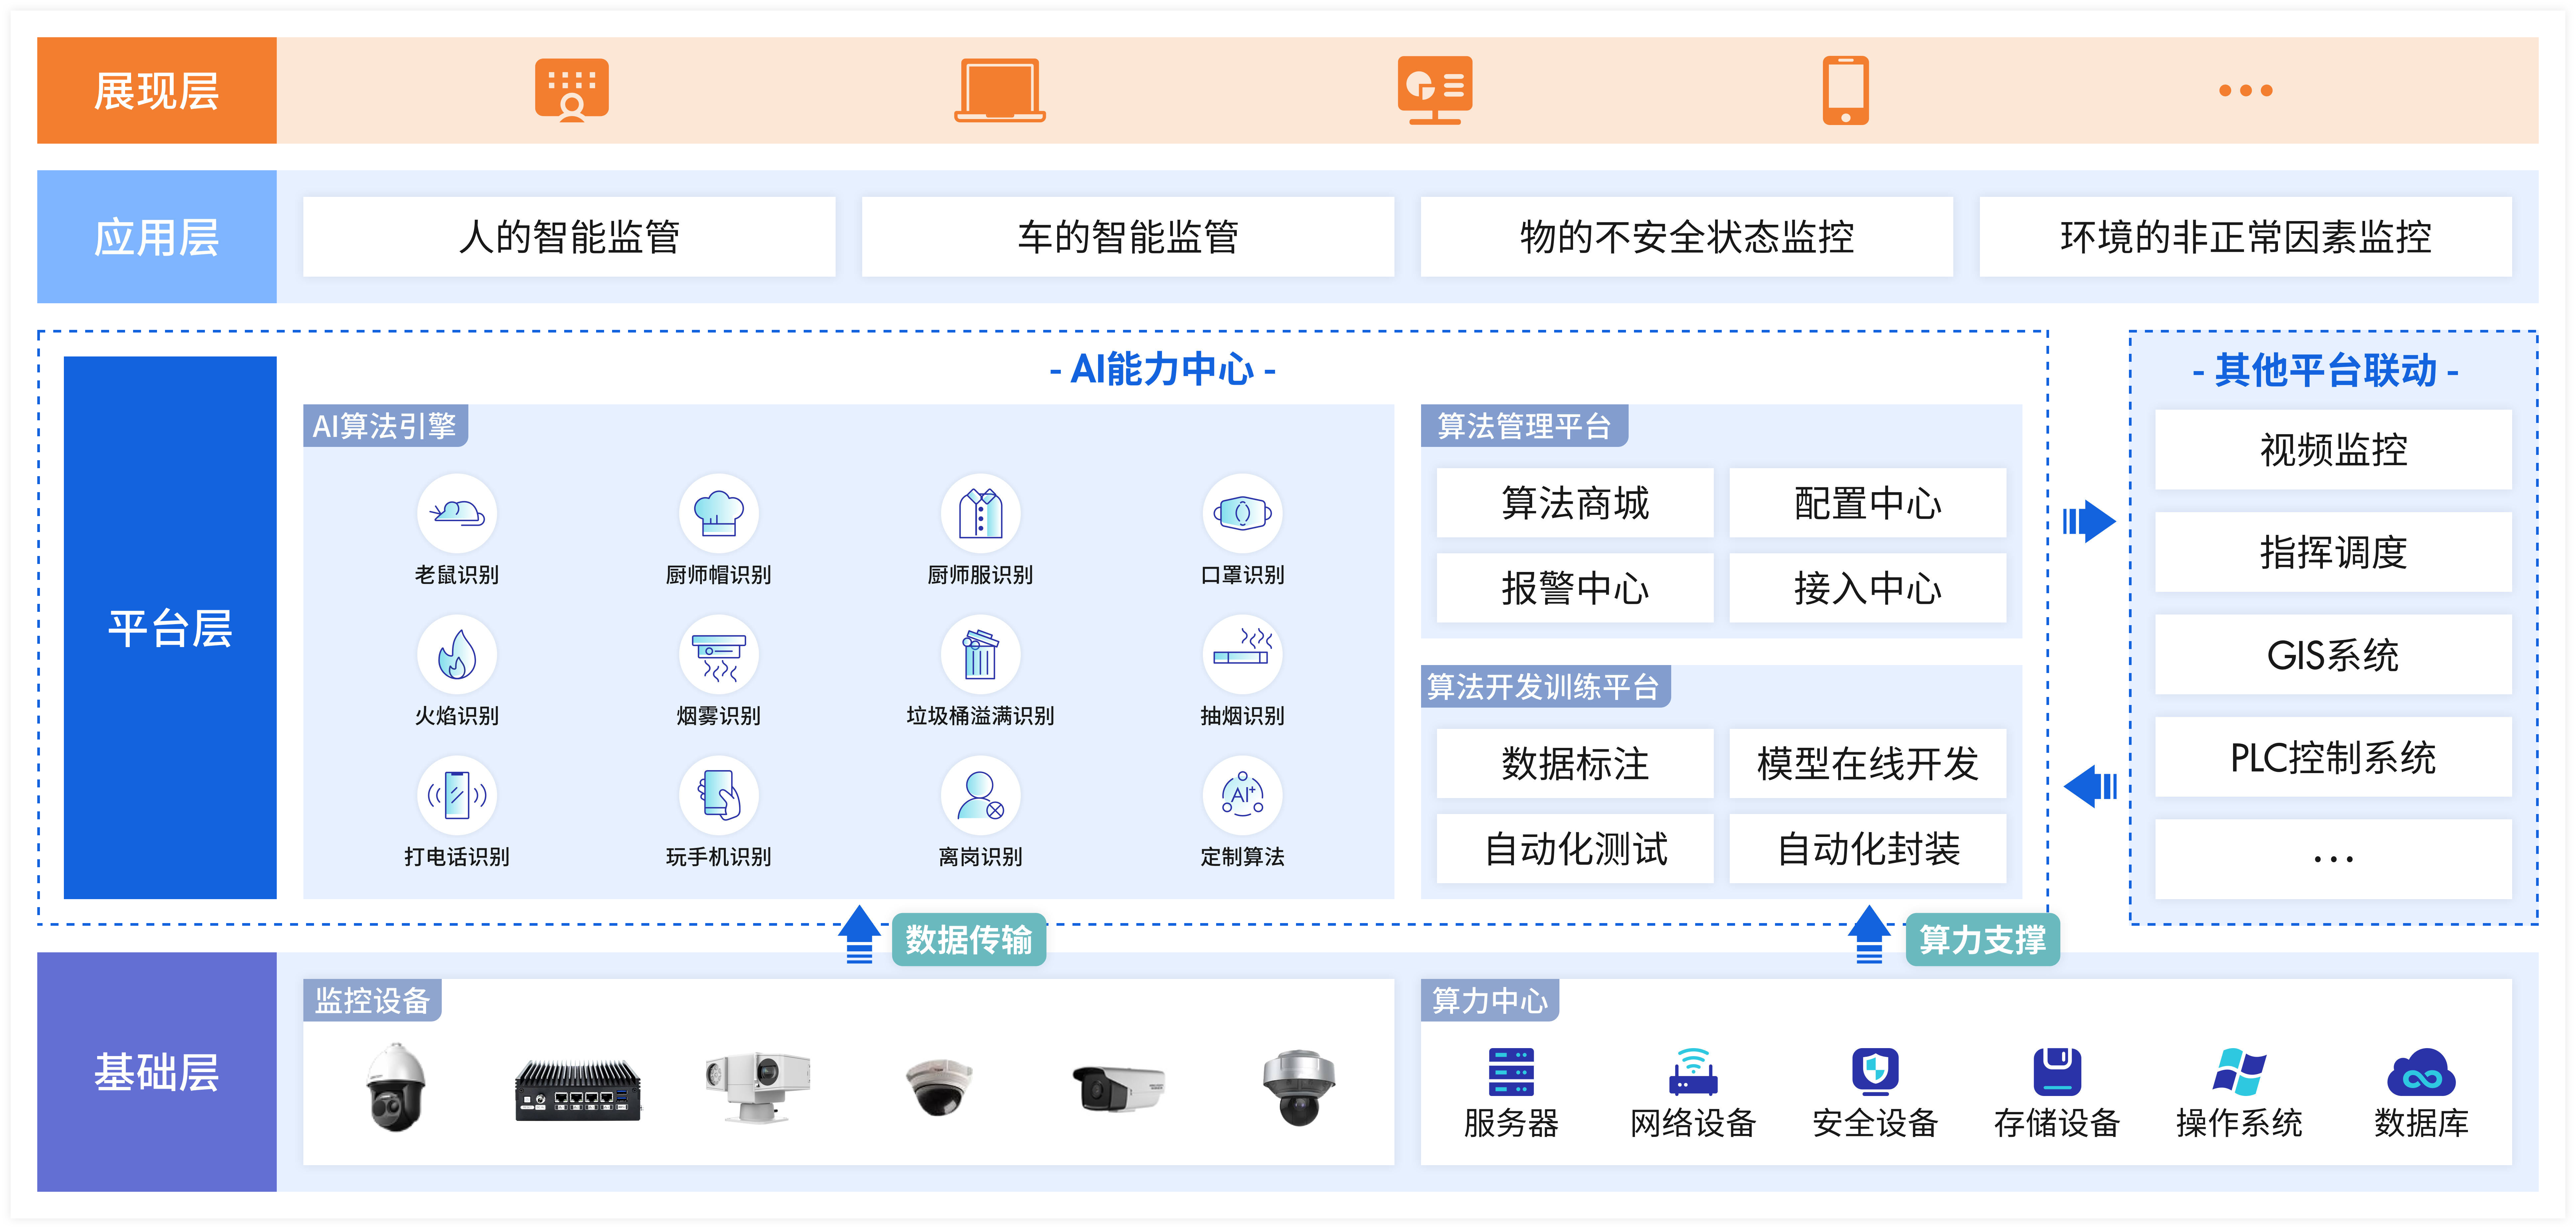Click the 配置中心 box
2576x1229 pixels.
[1868, 503]
